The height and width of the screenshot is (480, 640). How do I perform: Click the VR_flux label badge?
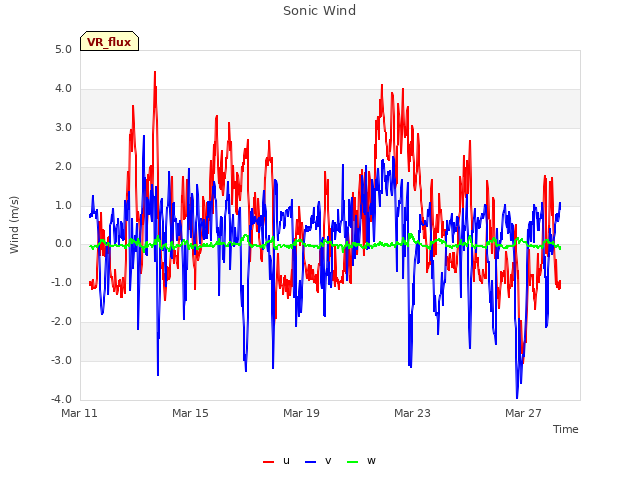[x=109, y=41]
